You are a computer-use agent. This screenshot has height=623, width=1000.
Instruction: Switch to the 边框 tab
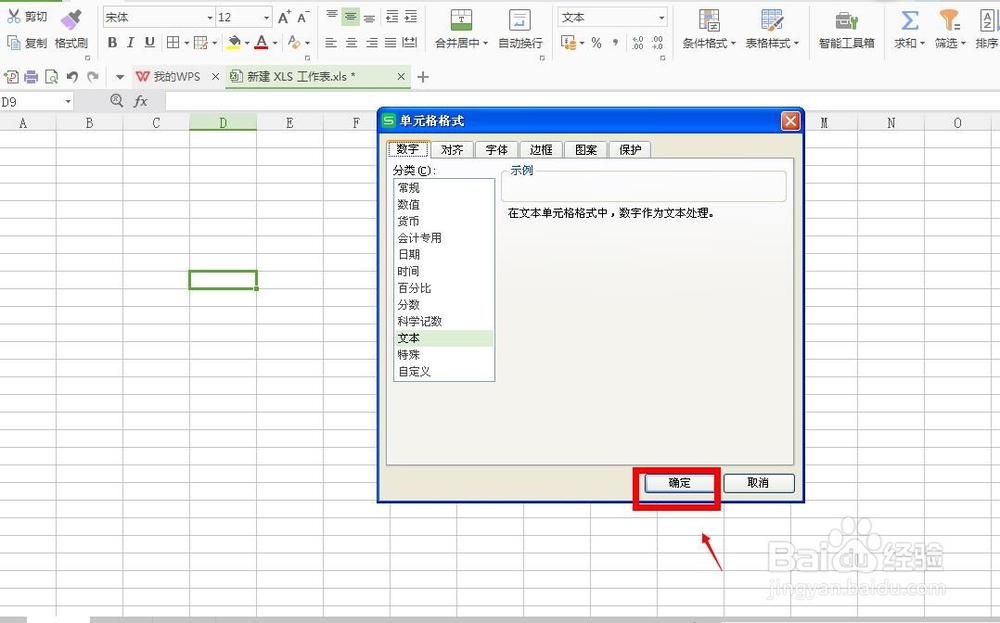(540, 149)
